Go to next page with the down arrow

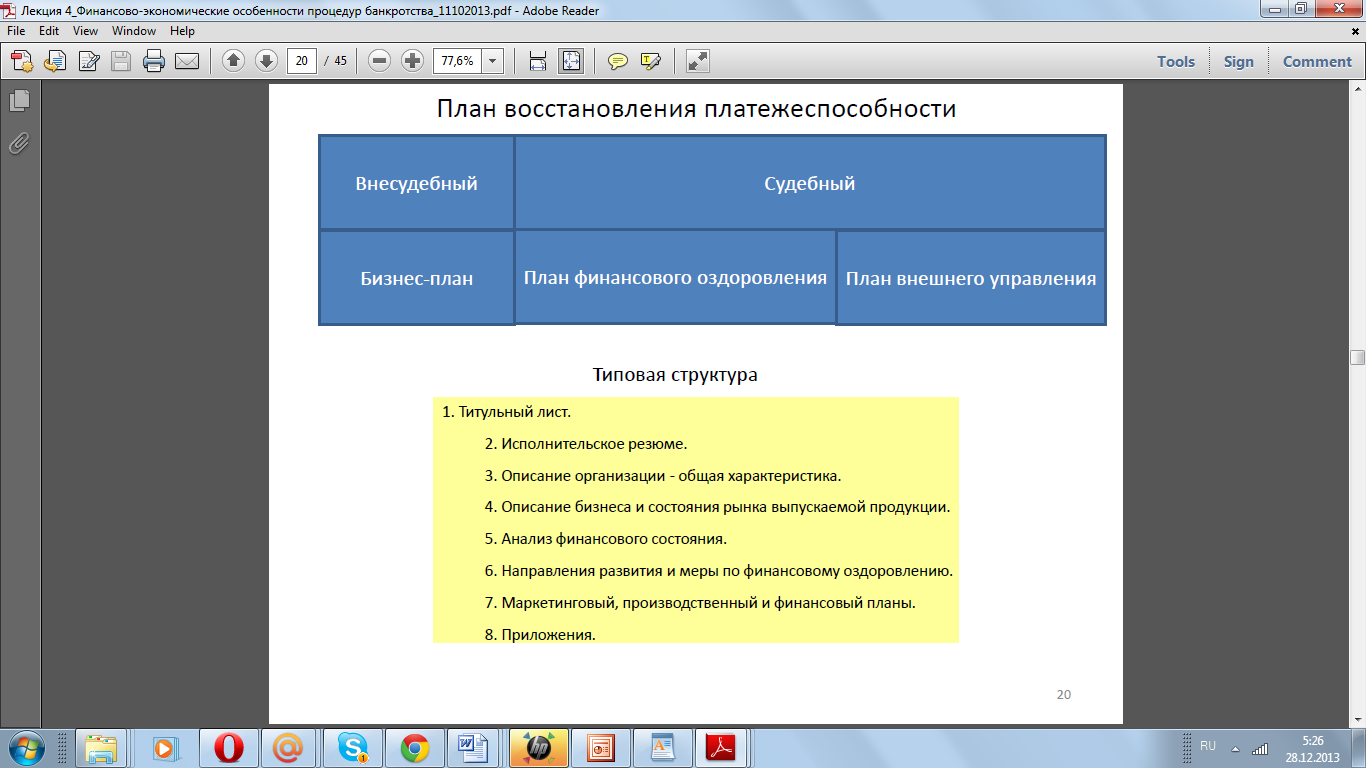click(x=266, y=61)
